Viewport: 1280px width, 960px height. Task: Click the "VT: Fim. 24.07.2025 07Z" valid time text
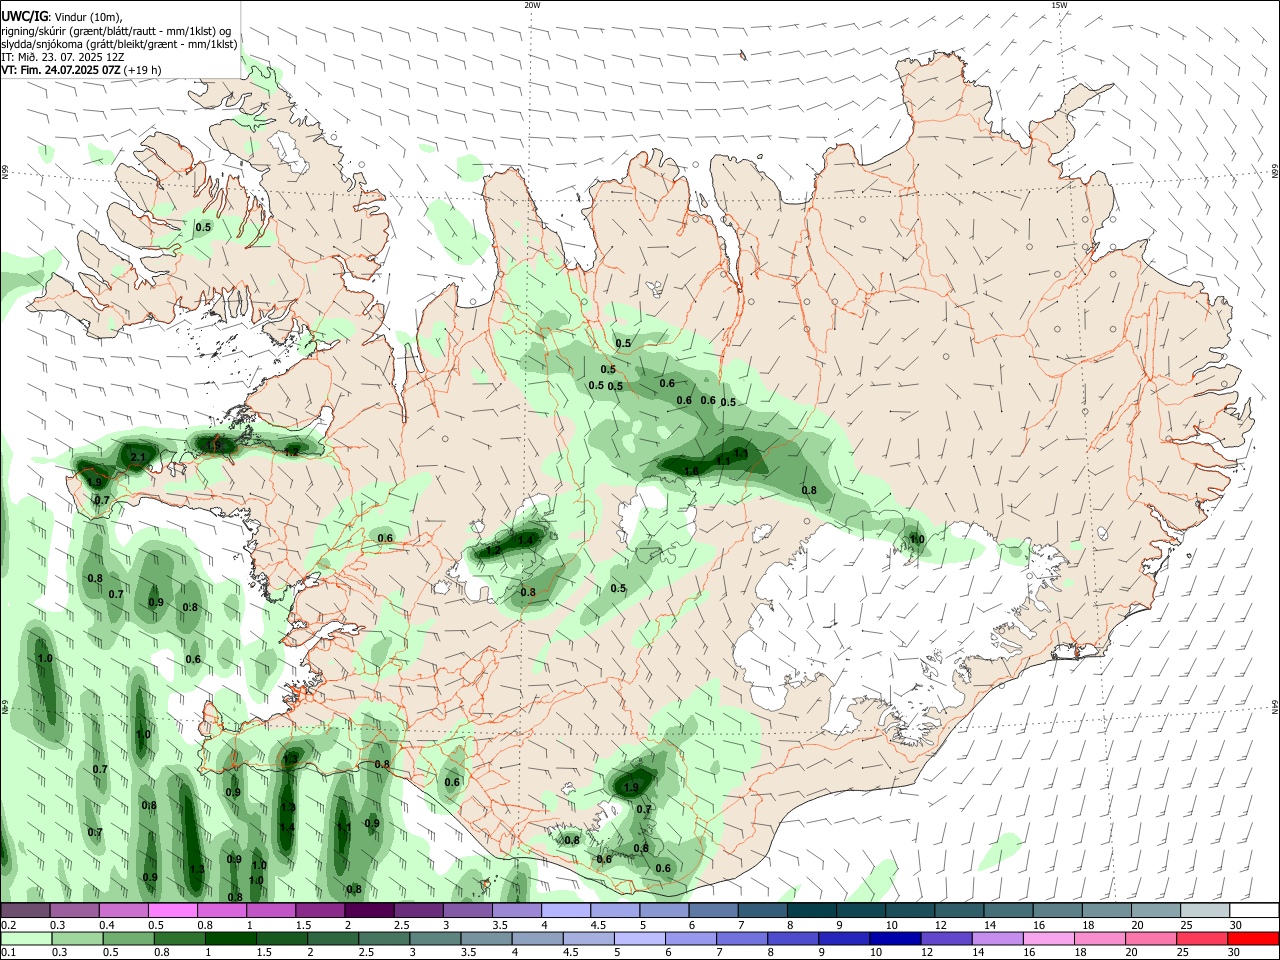click(x=61, y=70)
